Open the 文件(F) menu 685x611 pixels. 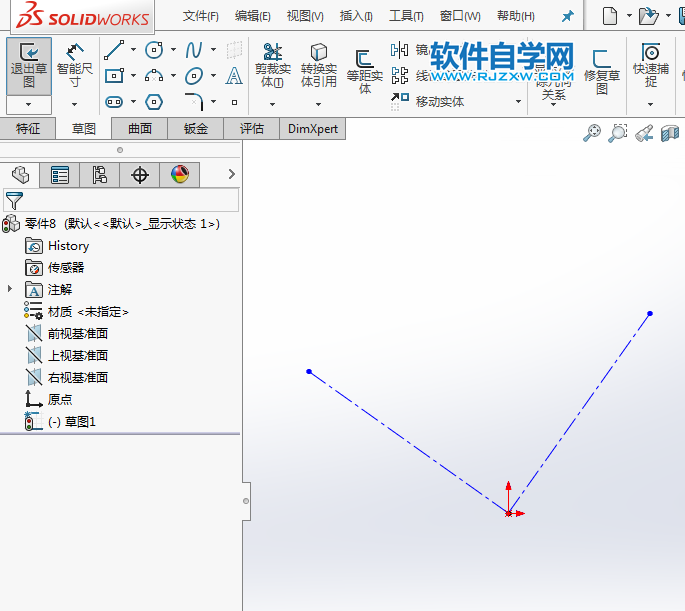tap(201, 16)
